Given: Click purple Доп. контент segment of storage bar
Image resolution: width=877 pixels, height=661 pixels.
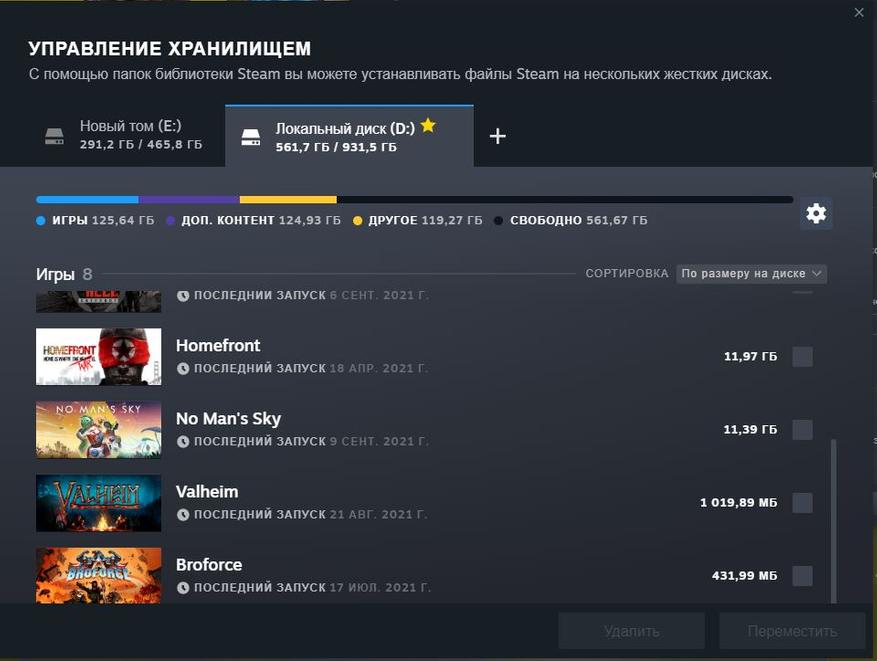Looking at the screenshot, I should coord(189,200).
